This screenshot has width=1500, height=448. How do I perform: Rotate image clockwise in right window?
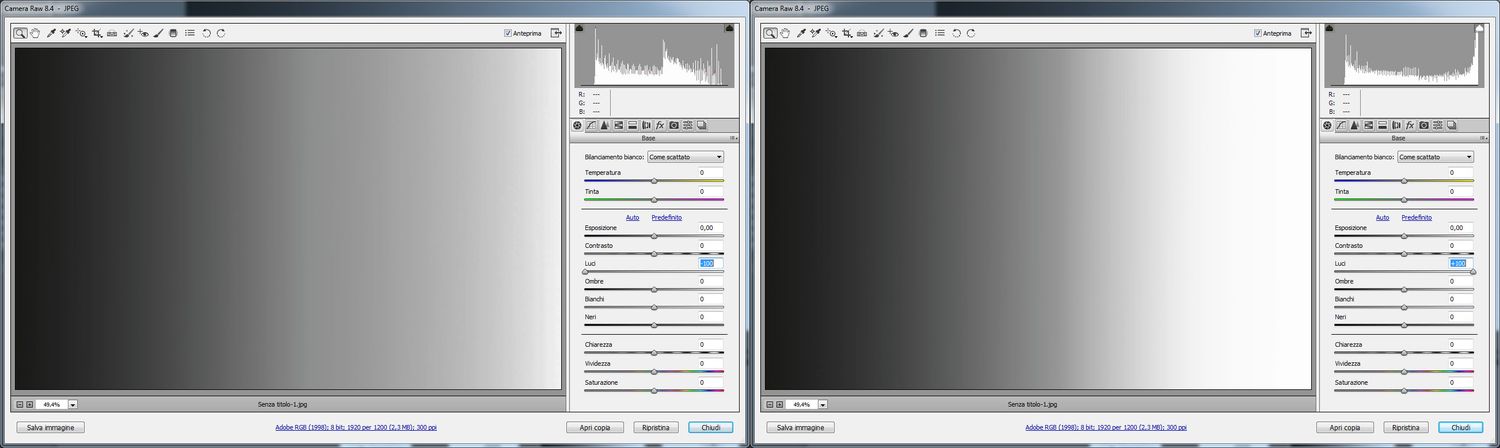tap(971, 33)
